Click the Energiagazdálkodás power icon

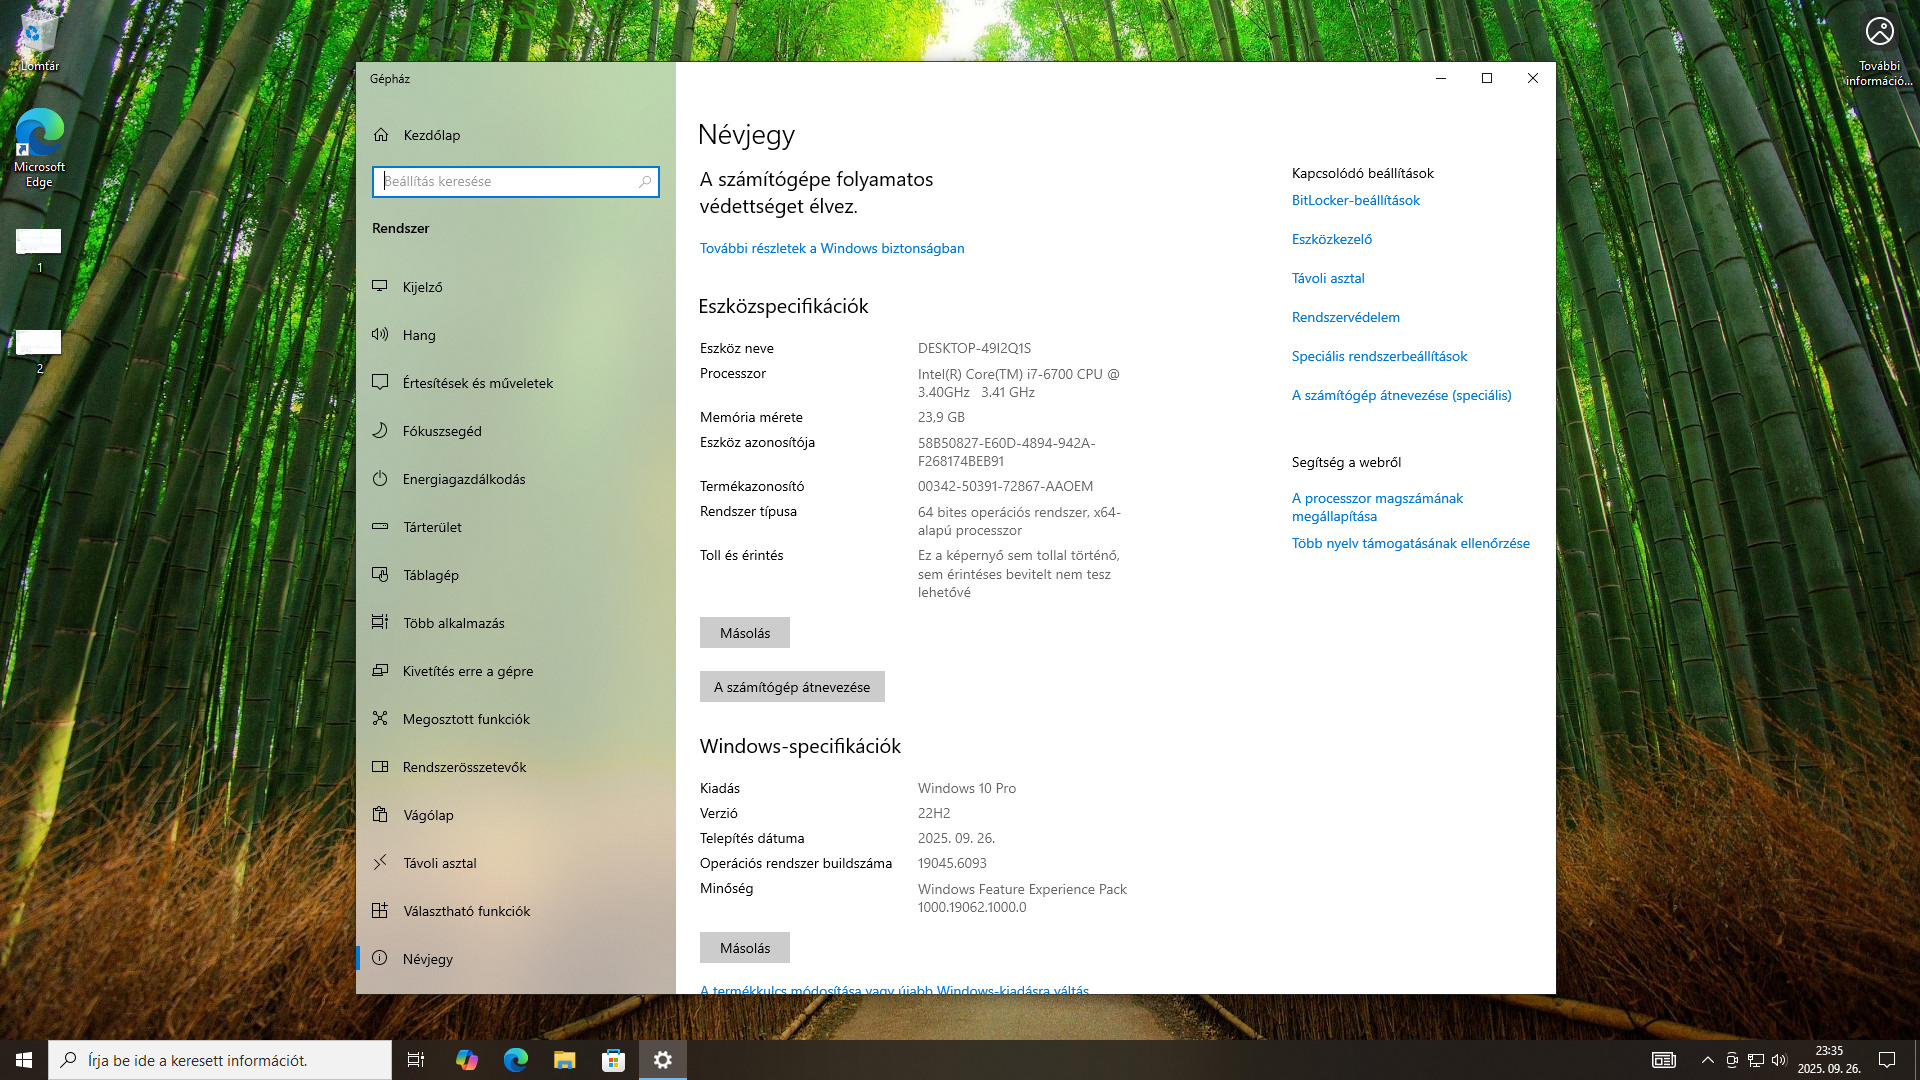[380, 478]
